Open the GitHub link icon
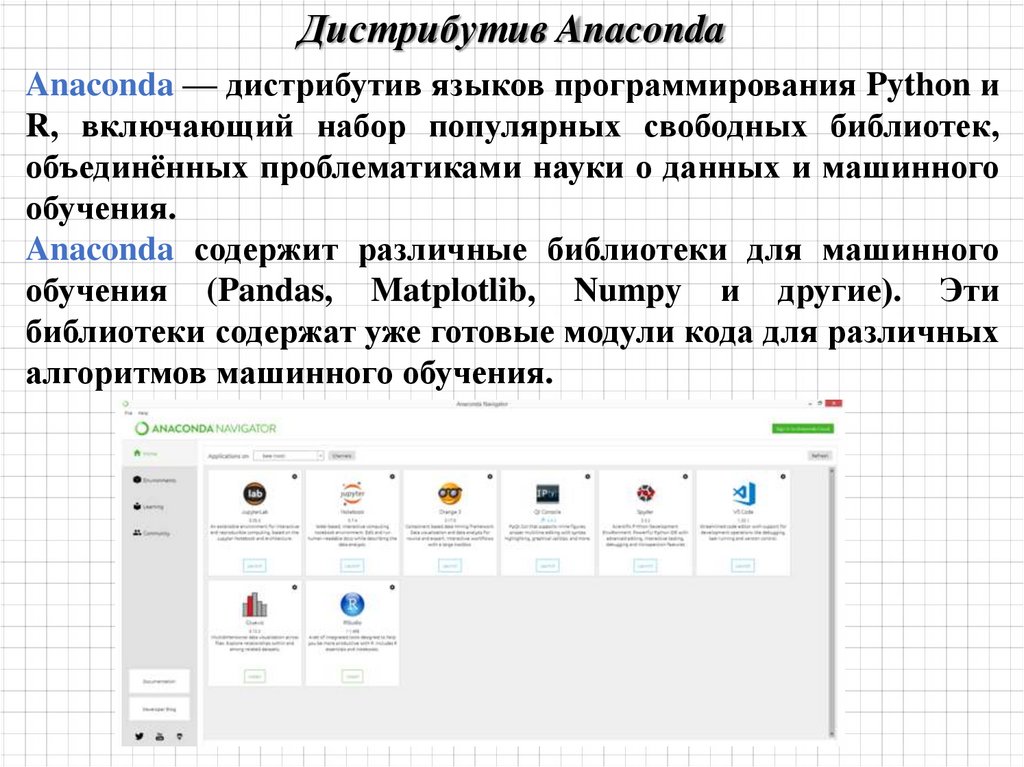 tap(180, 736)
